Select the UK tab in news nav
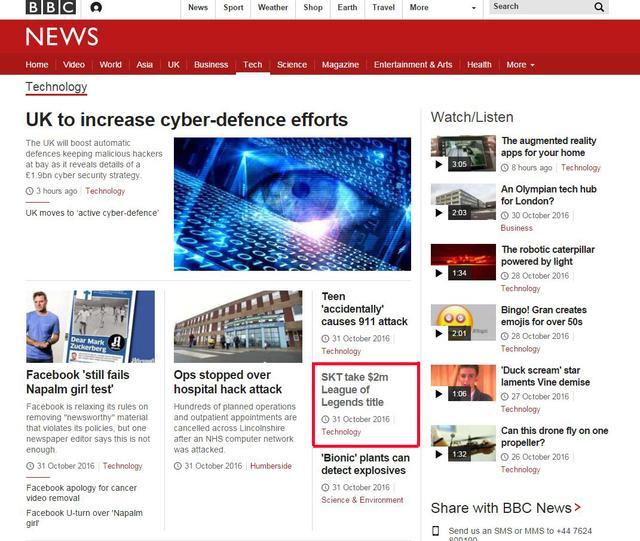Image resolution: width=640 pixels, height=541 pixels. click(x=173, y=65)
